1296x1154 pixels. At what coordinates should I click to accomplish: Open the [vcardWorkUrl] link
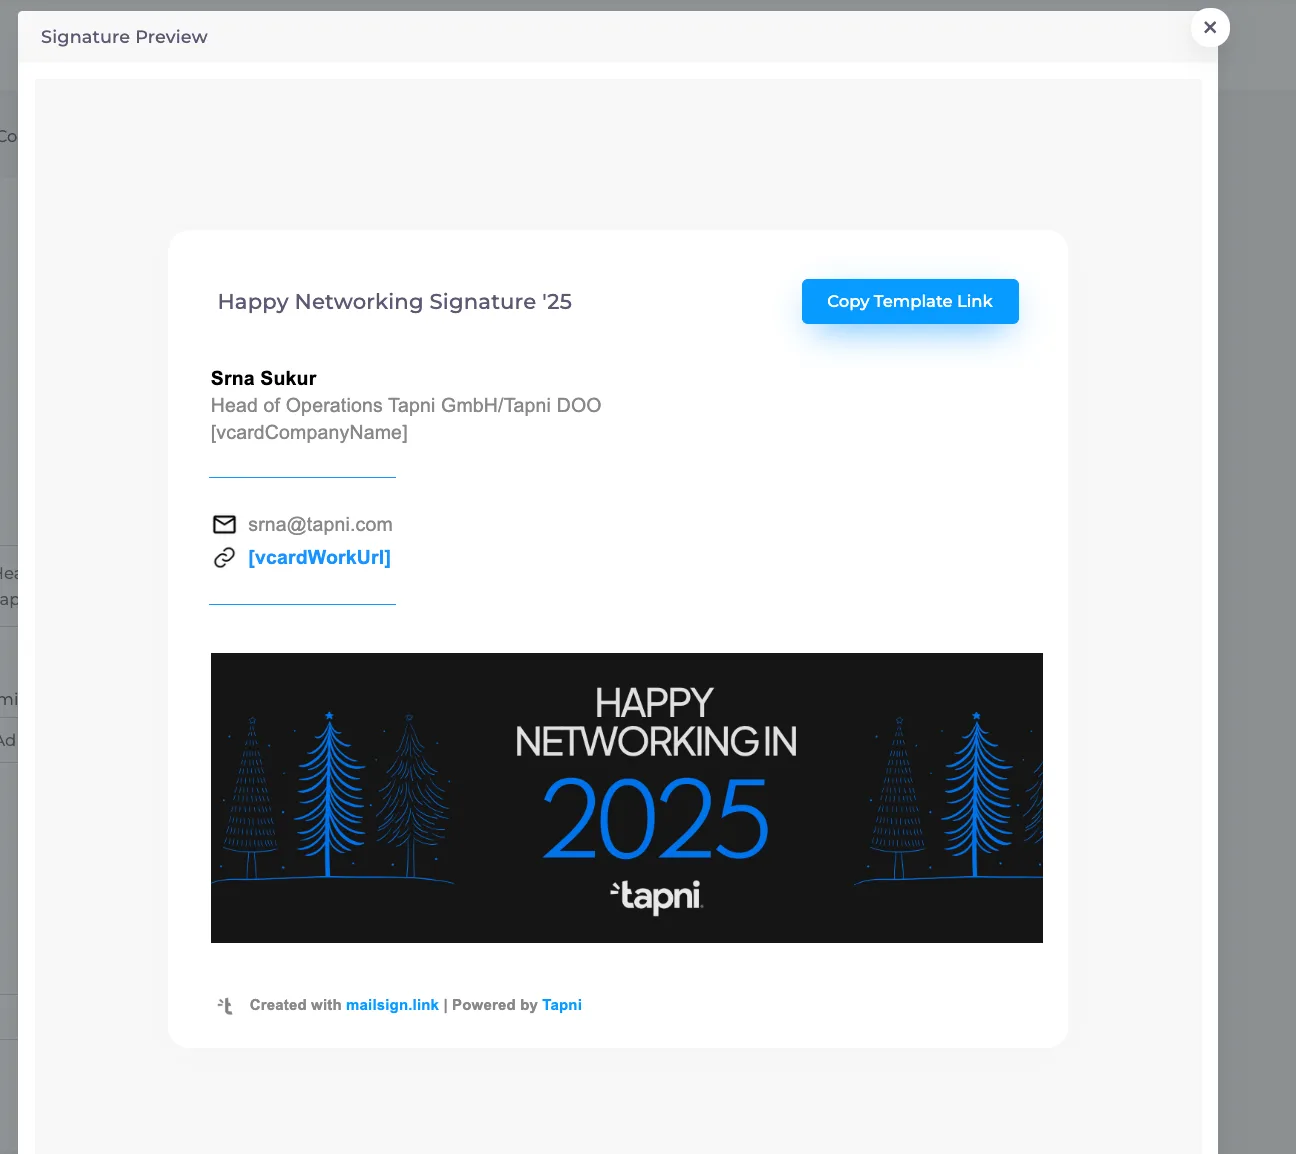click(x=319, y=557)
